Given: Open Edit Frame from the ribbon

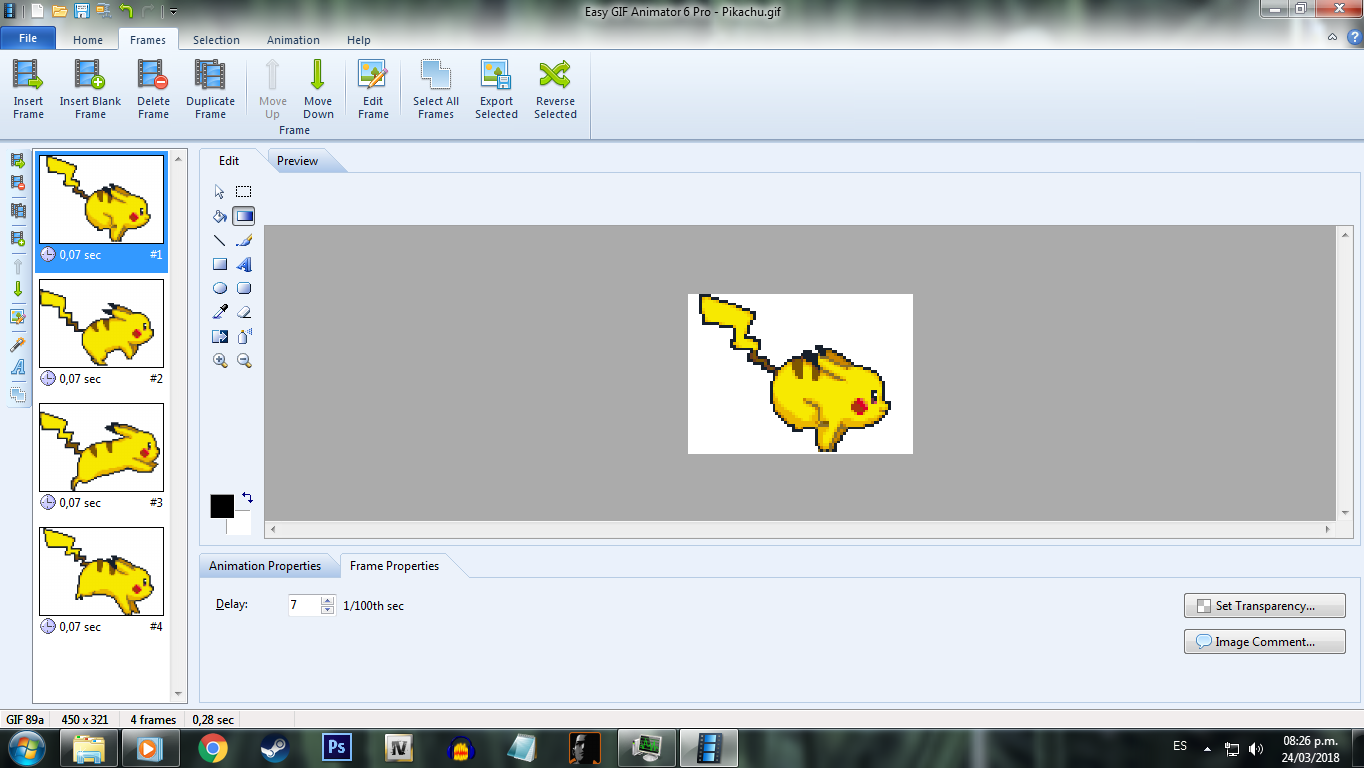Looking at the screenshot, I should pyautogui.click(x=373, y=90).
